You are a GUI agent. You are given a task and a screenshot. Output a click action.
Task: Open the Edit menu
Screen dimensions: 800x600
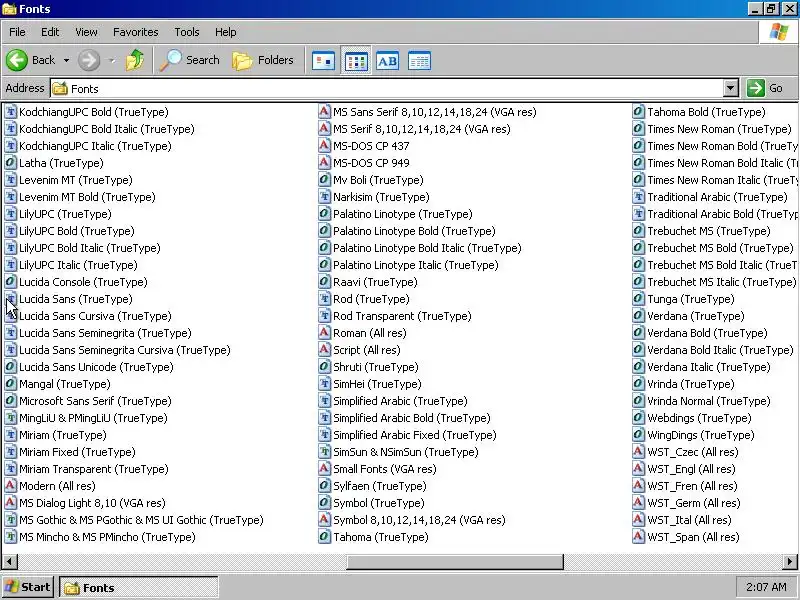pyautogui.click(x=50, y=32)
